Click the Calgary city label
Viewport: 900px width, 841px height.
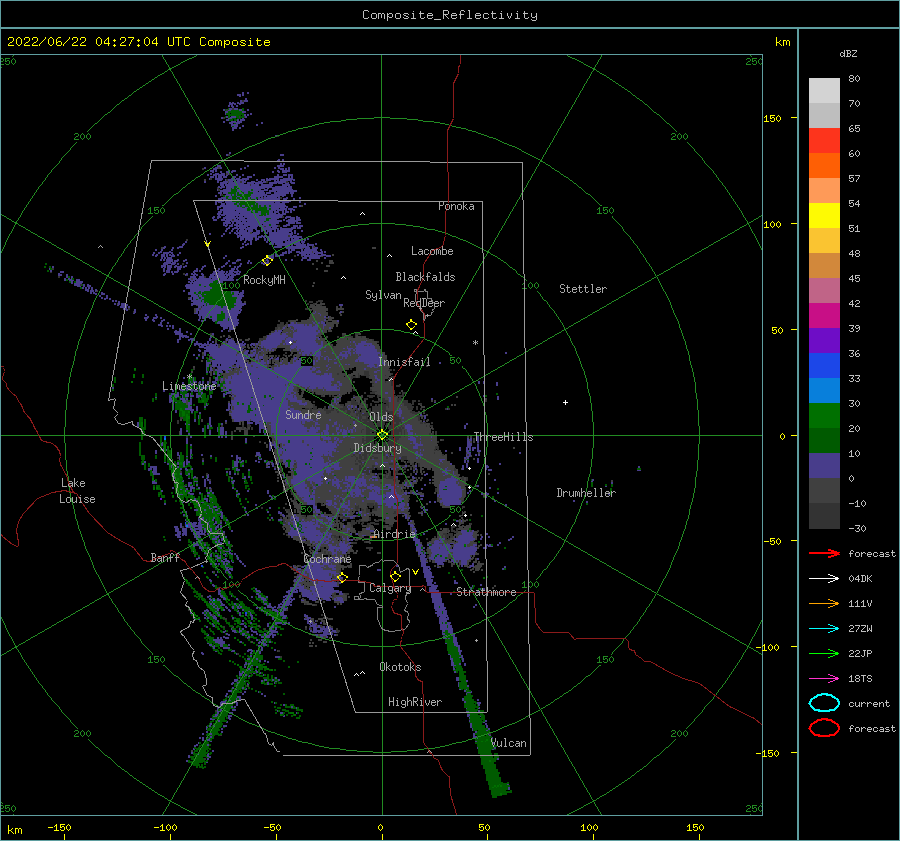point(390,588)
